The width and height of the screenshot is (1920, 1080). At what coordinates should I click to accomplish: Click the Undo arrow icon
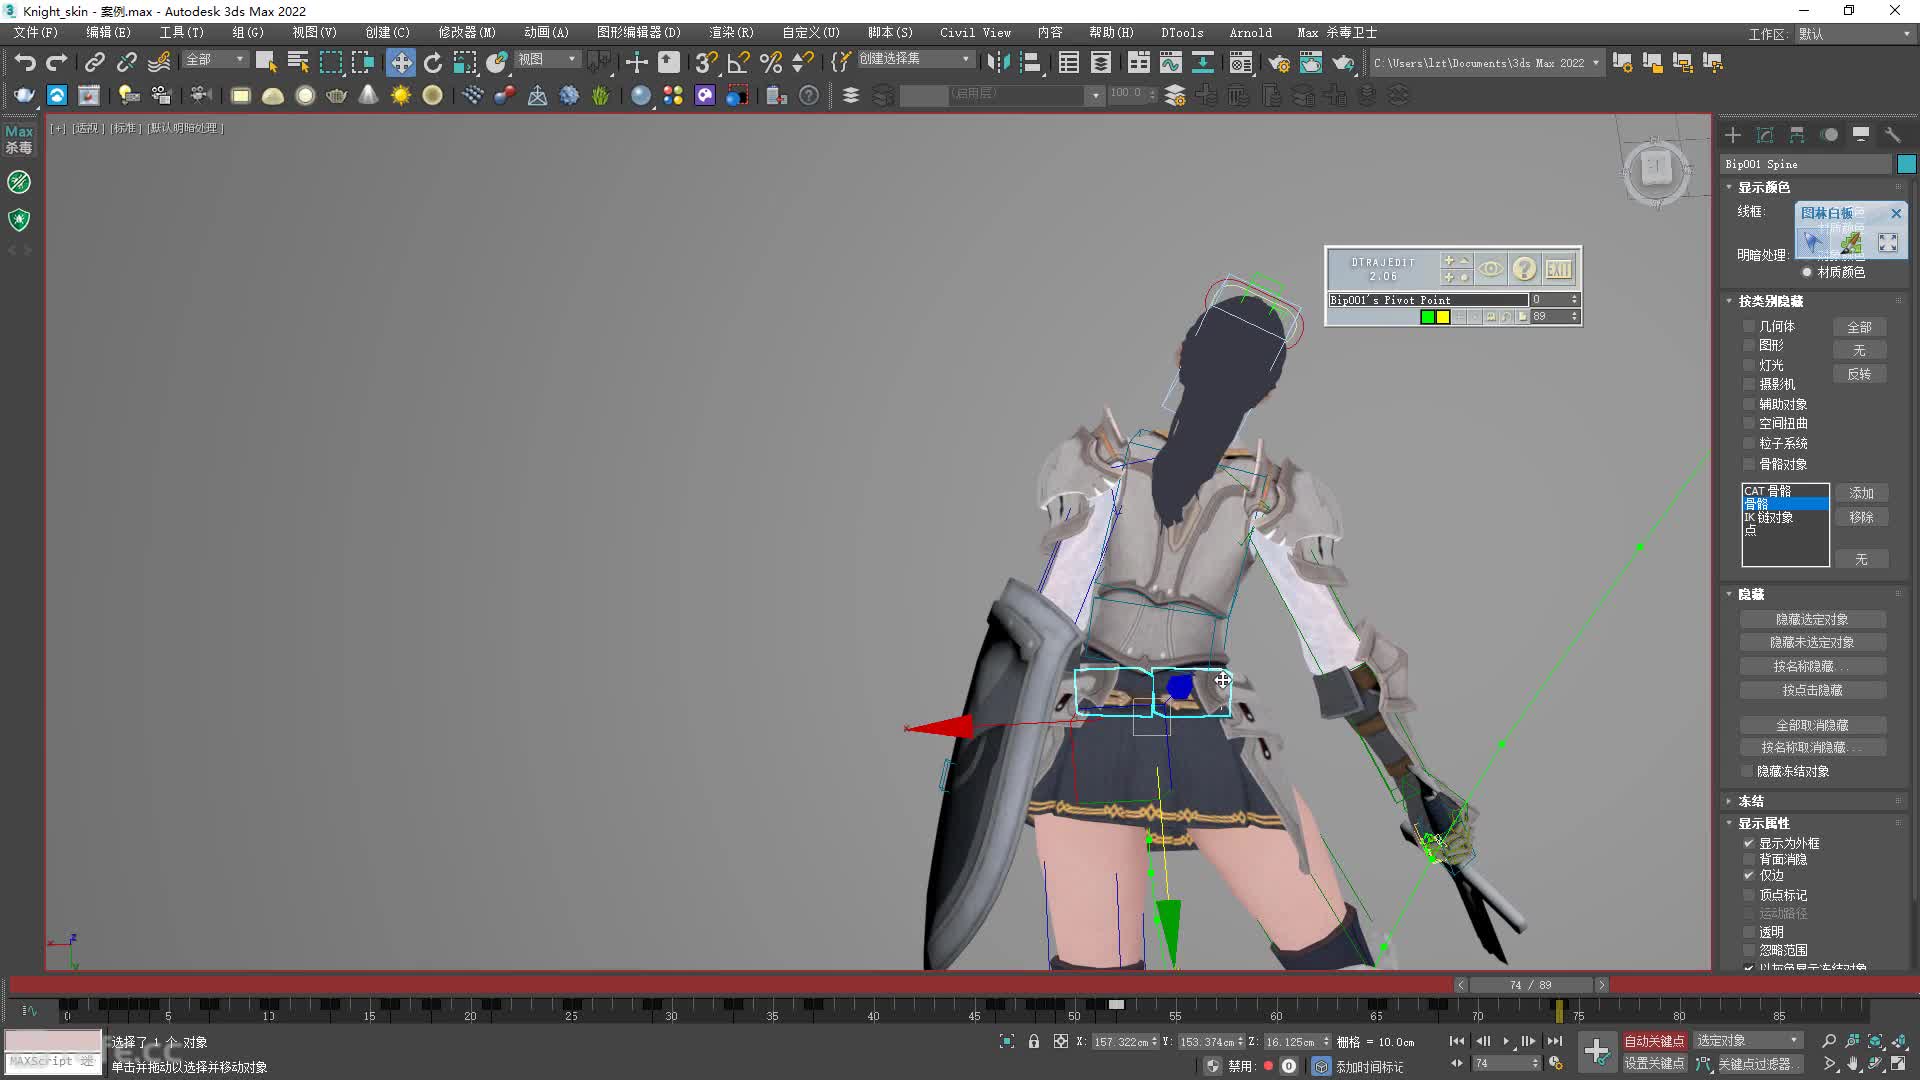tap(25, 62)
